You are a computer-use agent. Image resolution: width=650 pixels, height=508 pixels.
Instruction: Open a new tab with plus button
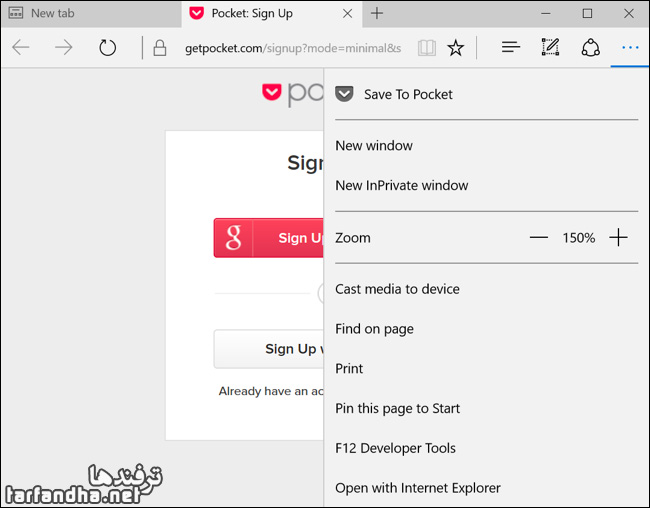(376, 13)
